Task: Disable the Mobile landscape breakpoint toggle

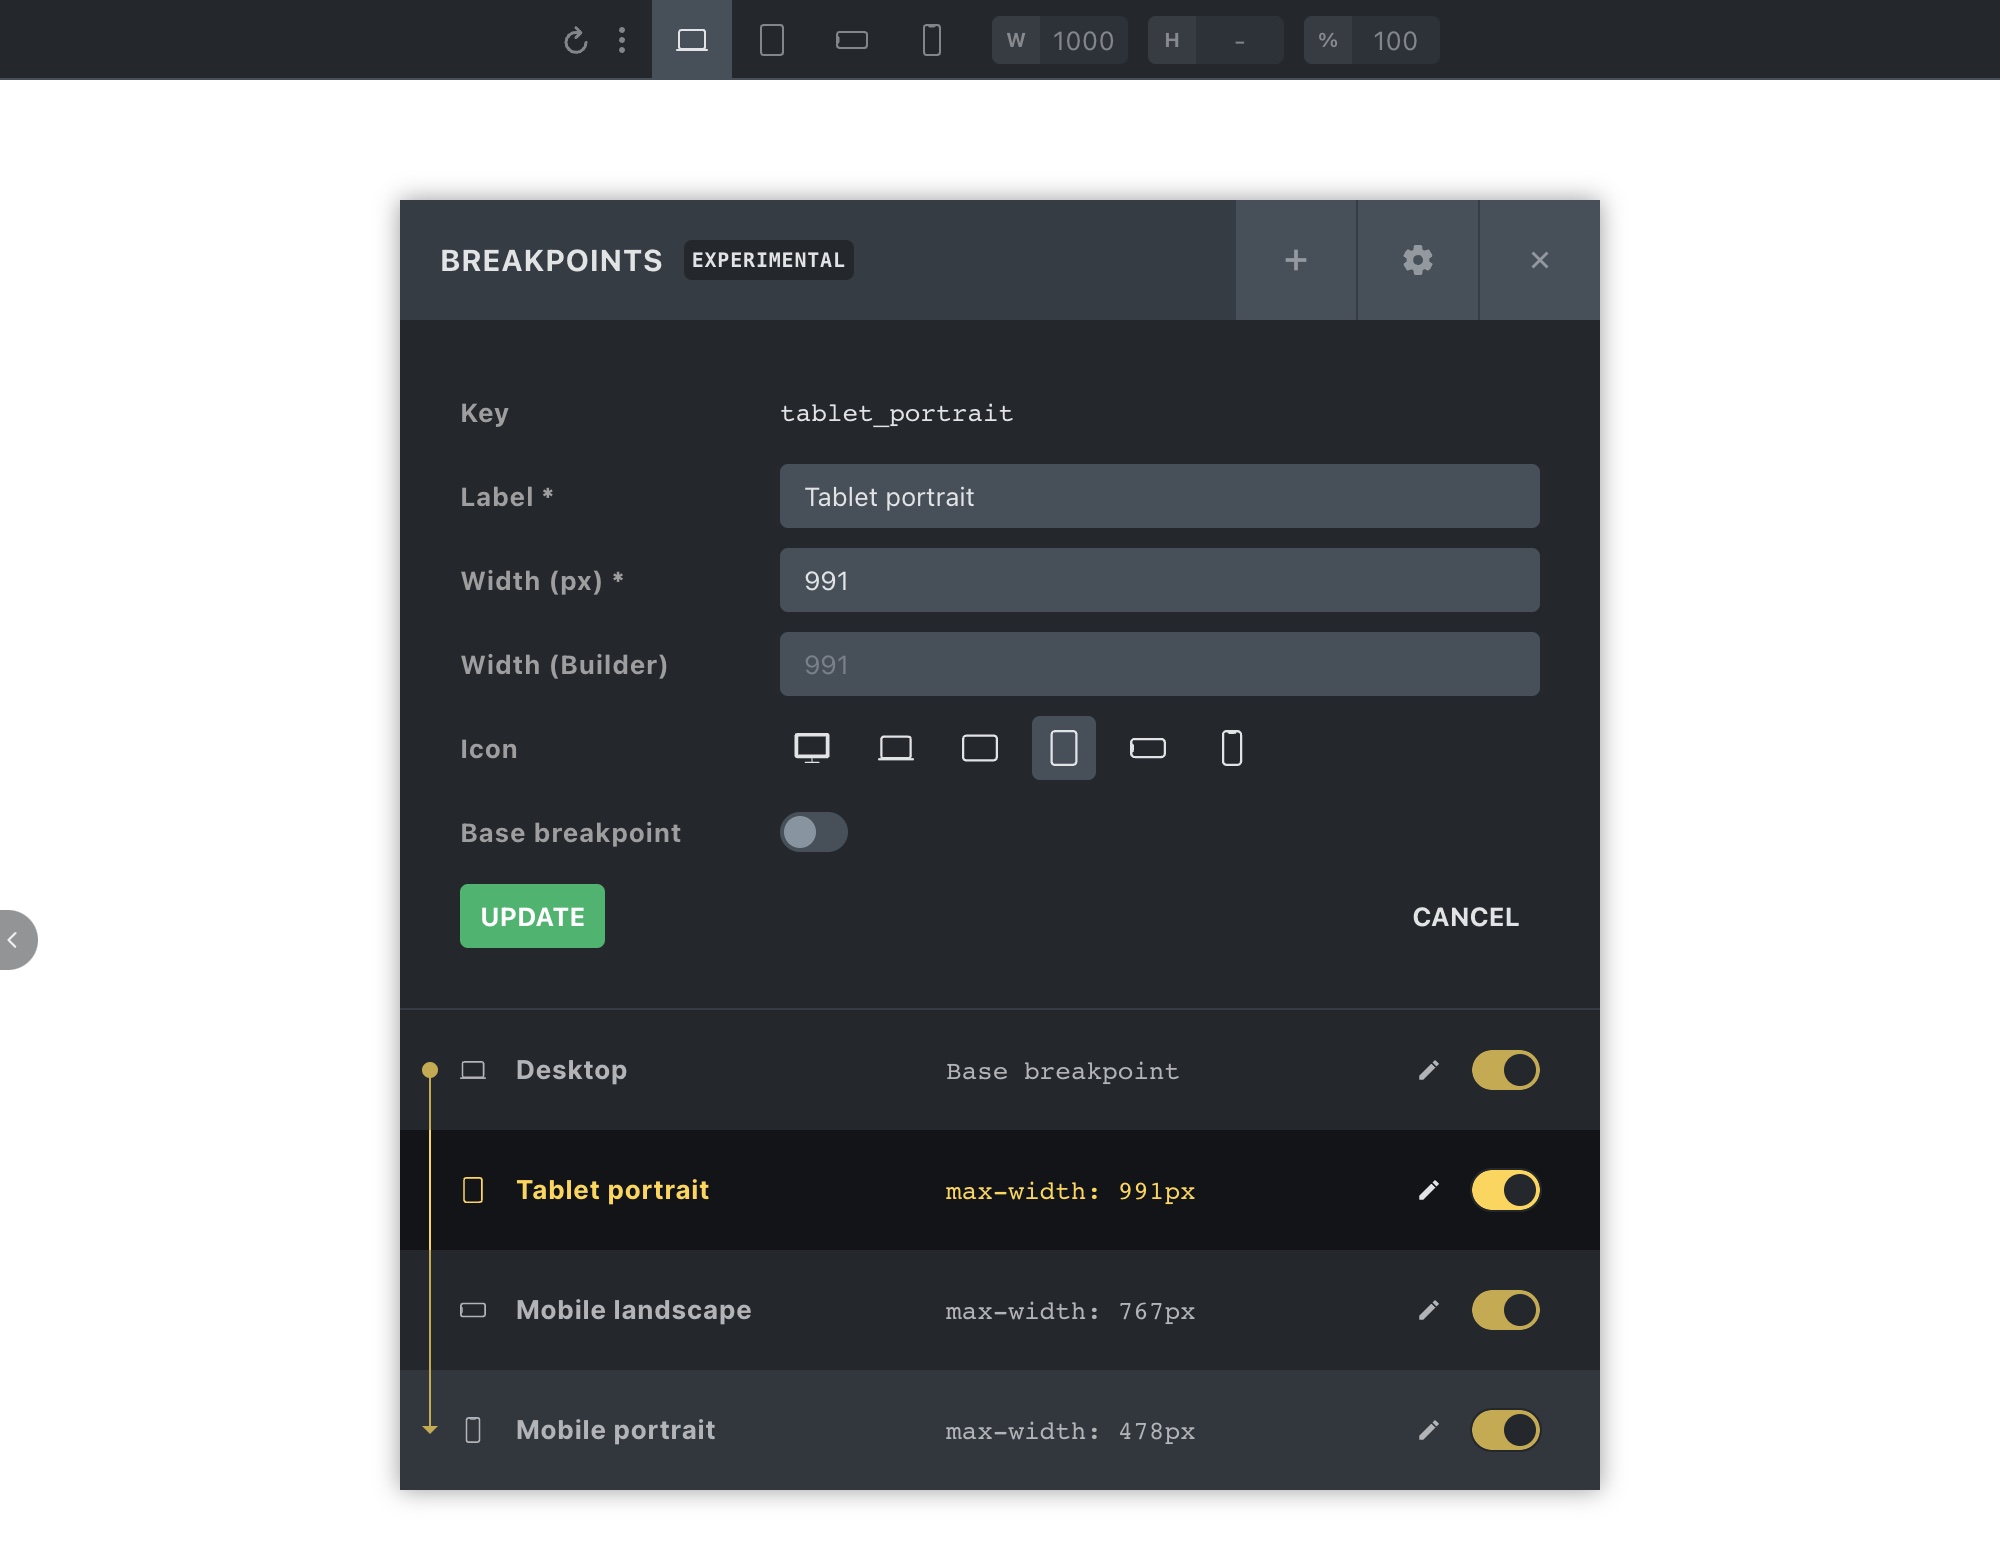Action: click(x=1505, y=1310)
